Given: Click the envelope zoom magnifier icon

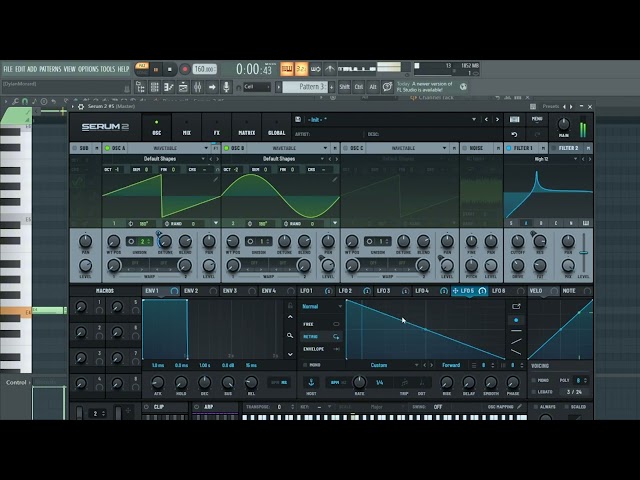Looking at the screenshot, I should tap(290, 336).
